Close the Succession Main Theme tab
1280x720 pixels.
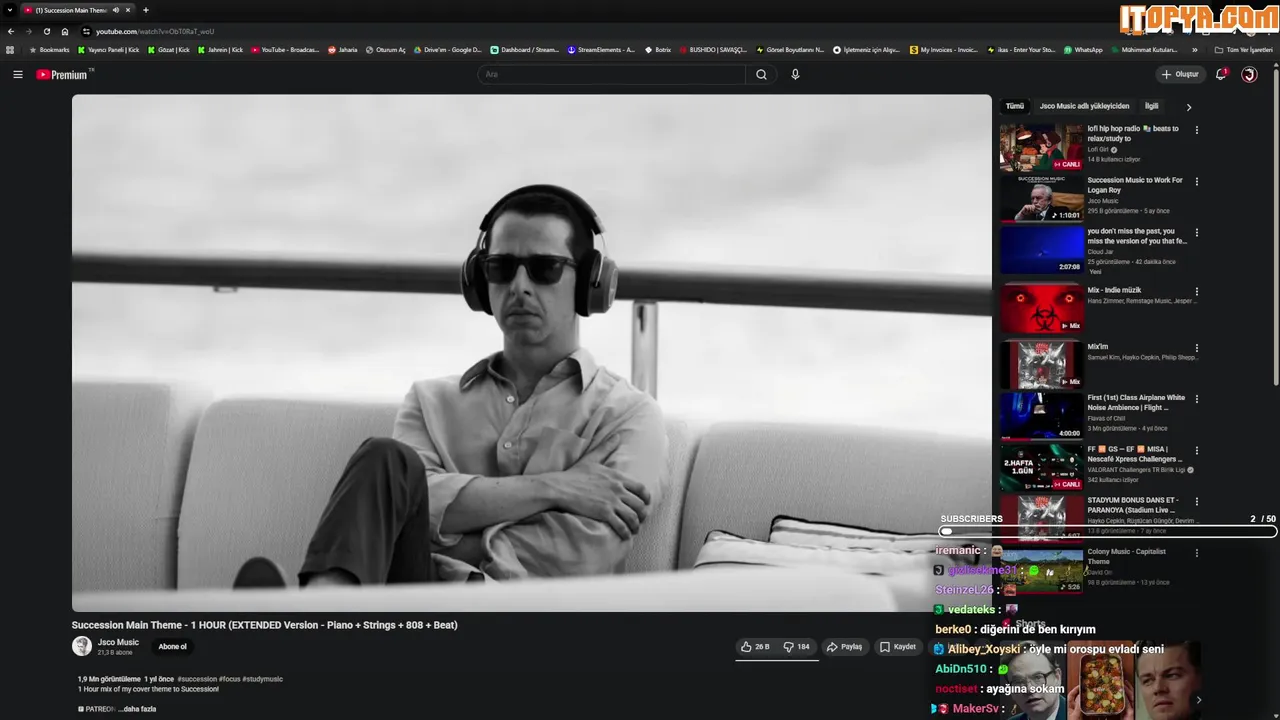tap(128, 10)
